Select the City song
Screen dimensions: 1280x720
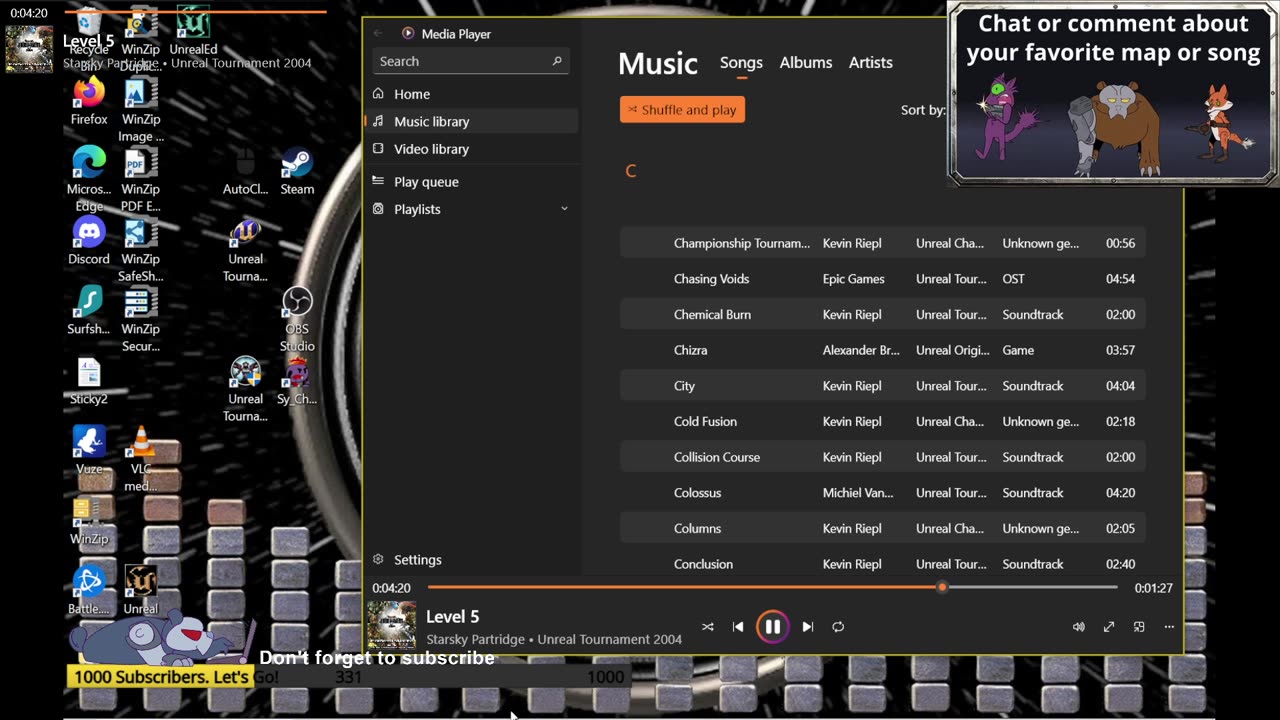pos(882,386)
